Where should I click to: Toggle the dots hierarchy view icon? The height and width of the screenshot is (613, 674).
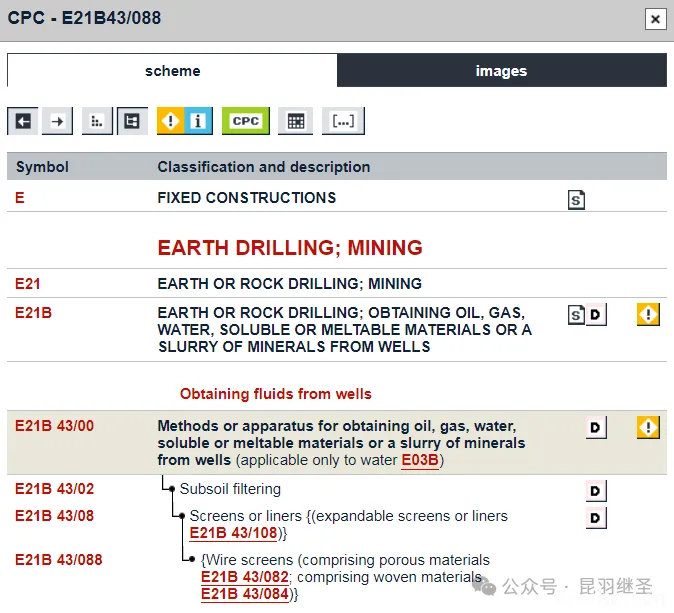pyautogui.click(x=96, y=121)
